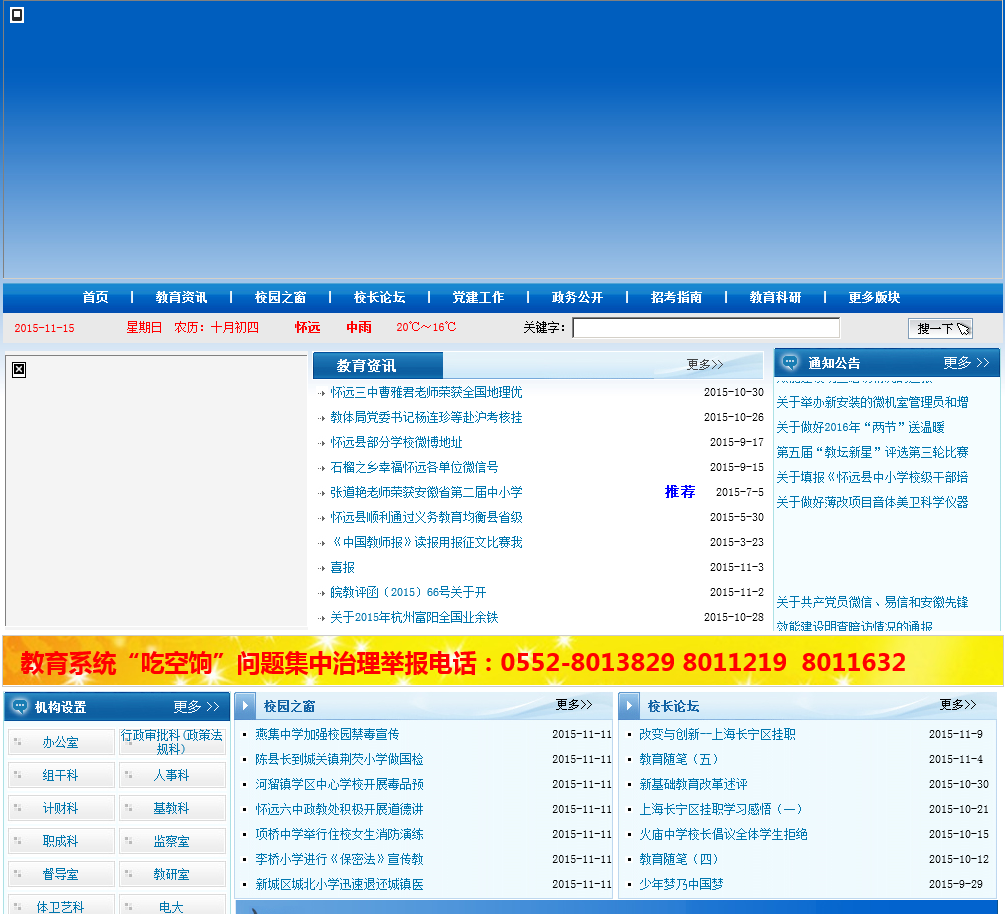Open forum post 教育随笔（五）
The height and width of the screenshot is (914, 1005).
pyautogui.click(x=679, y=759)
